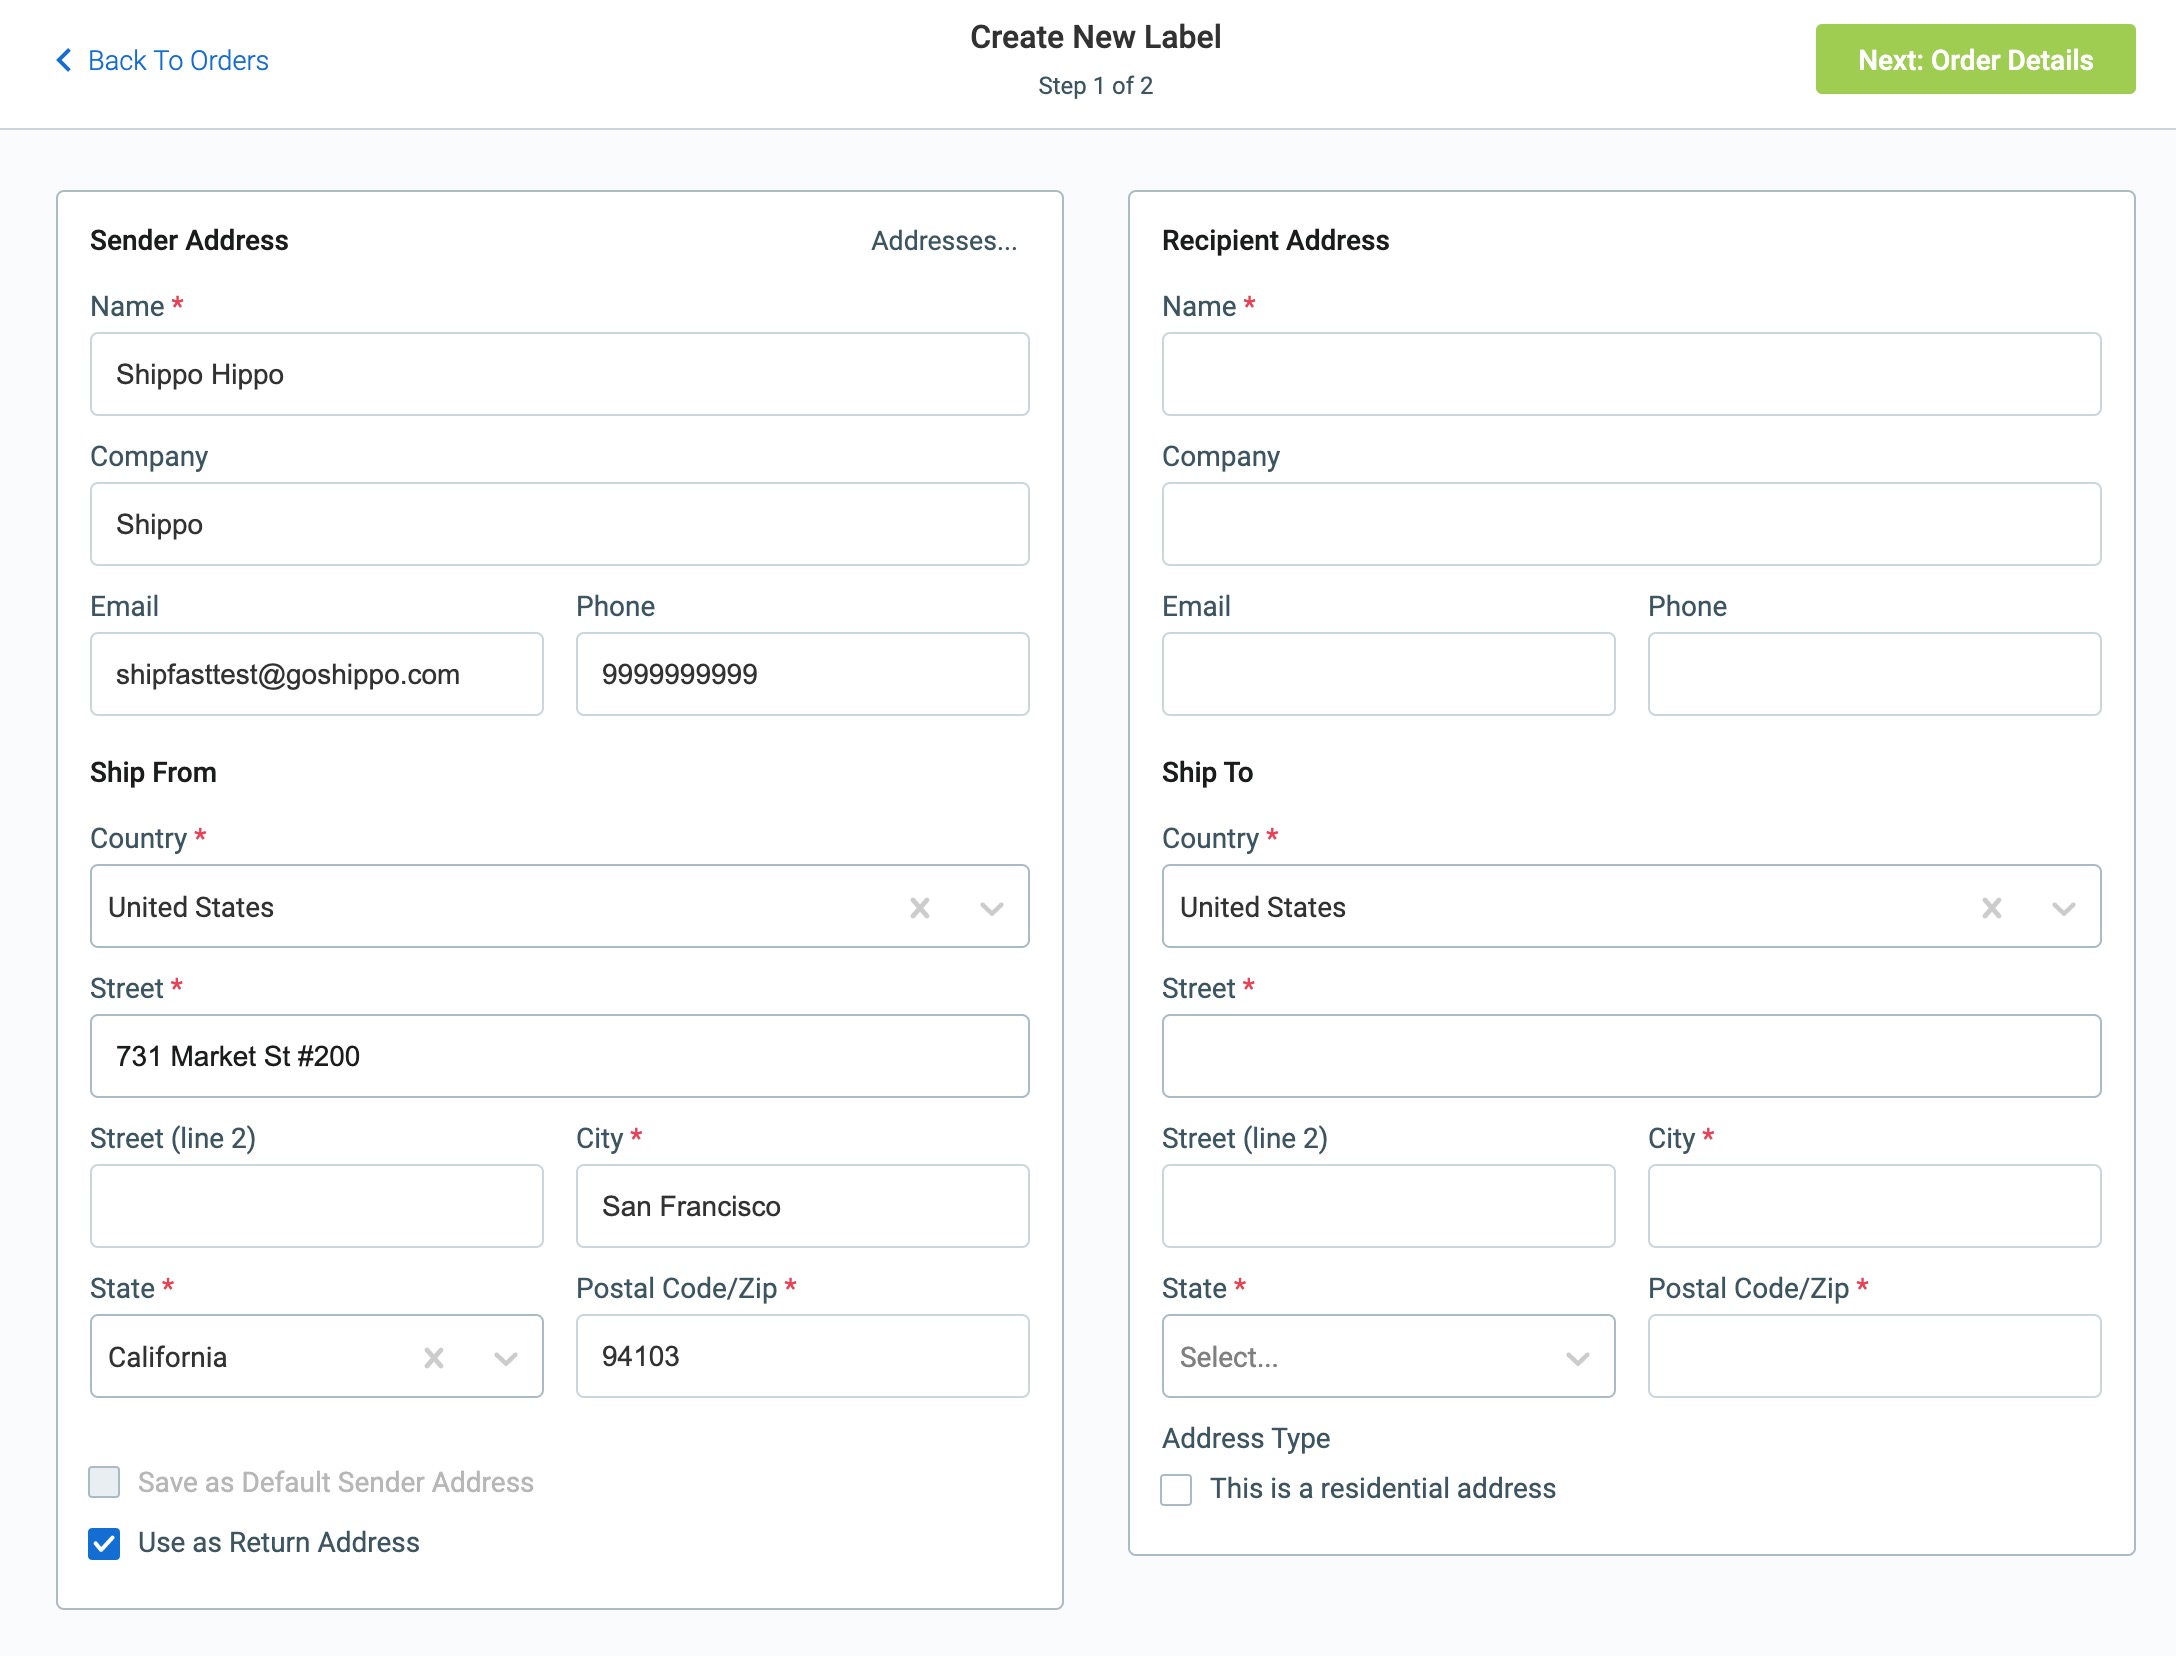Image resolution: width=2176 pixels, height=1656 pixels.
Task: Click the Sender Address heading
Action: [189, 240]
